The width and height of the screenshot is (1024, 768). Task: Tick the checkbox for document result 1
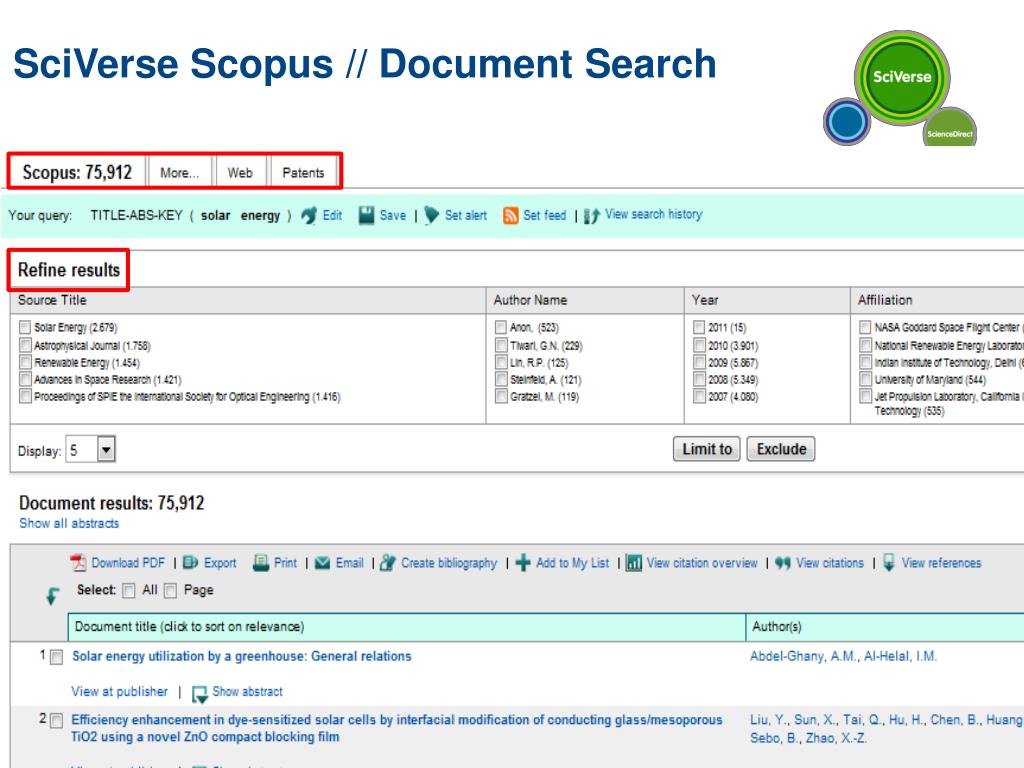pos(57,657)
